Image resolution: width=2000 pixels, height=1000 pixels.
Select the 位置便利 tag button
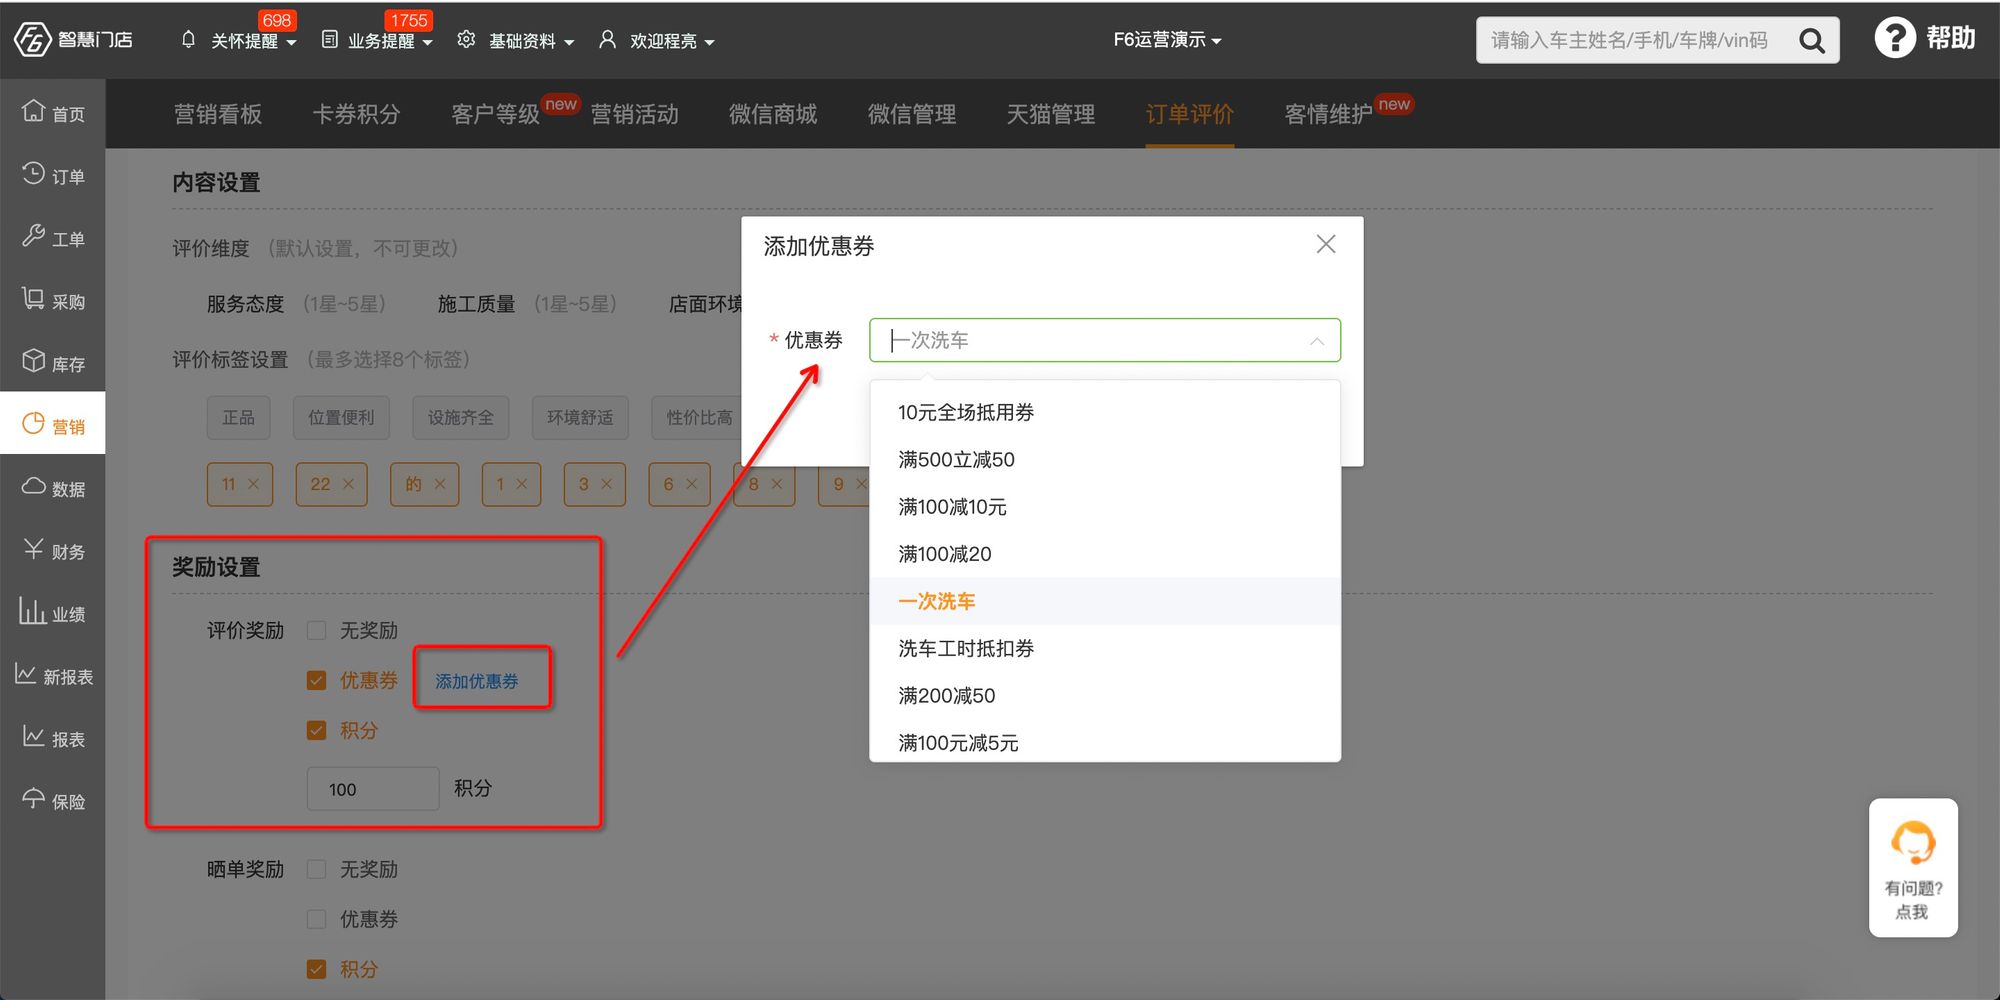[341, 417]
